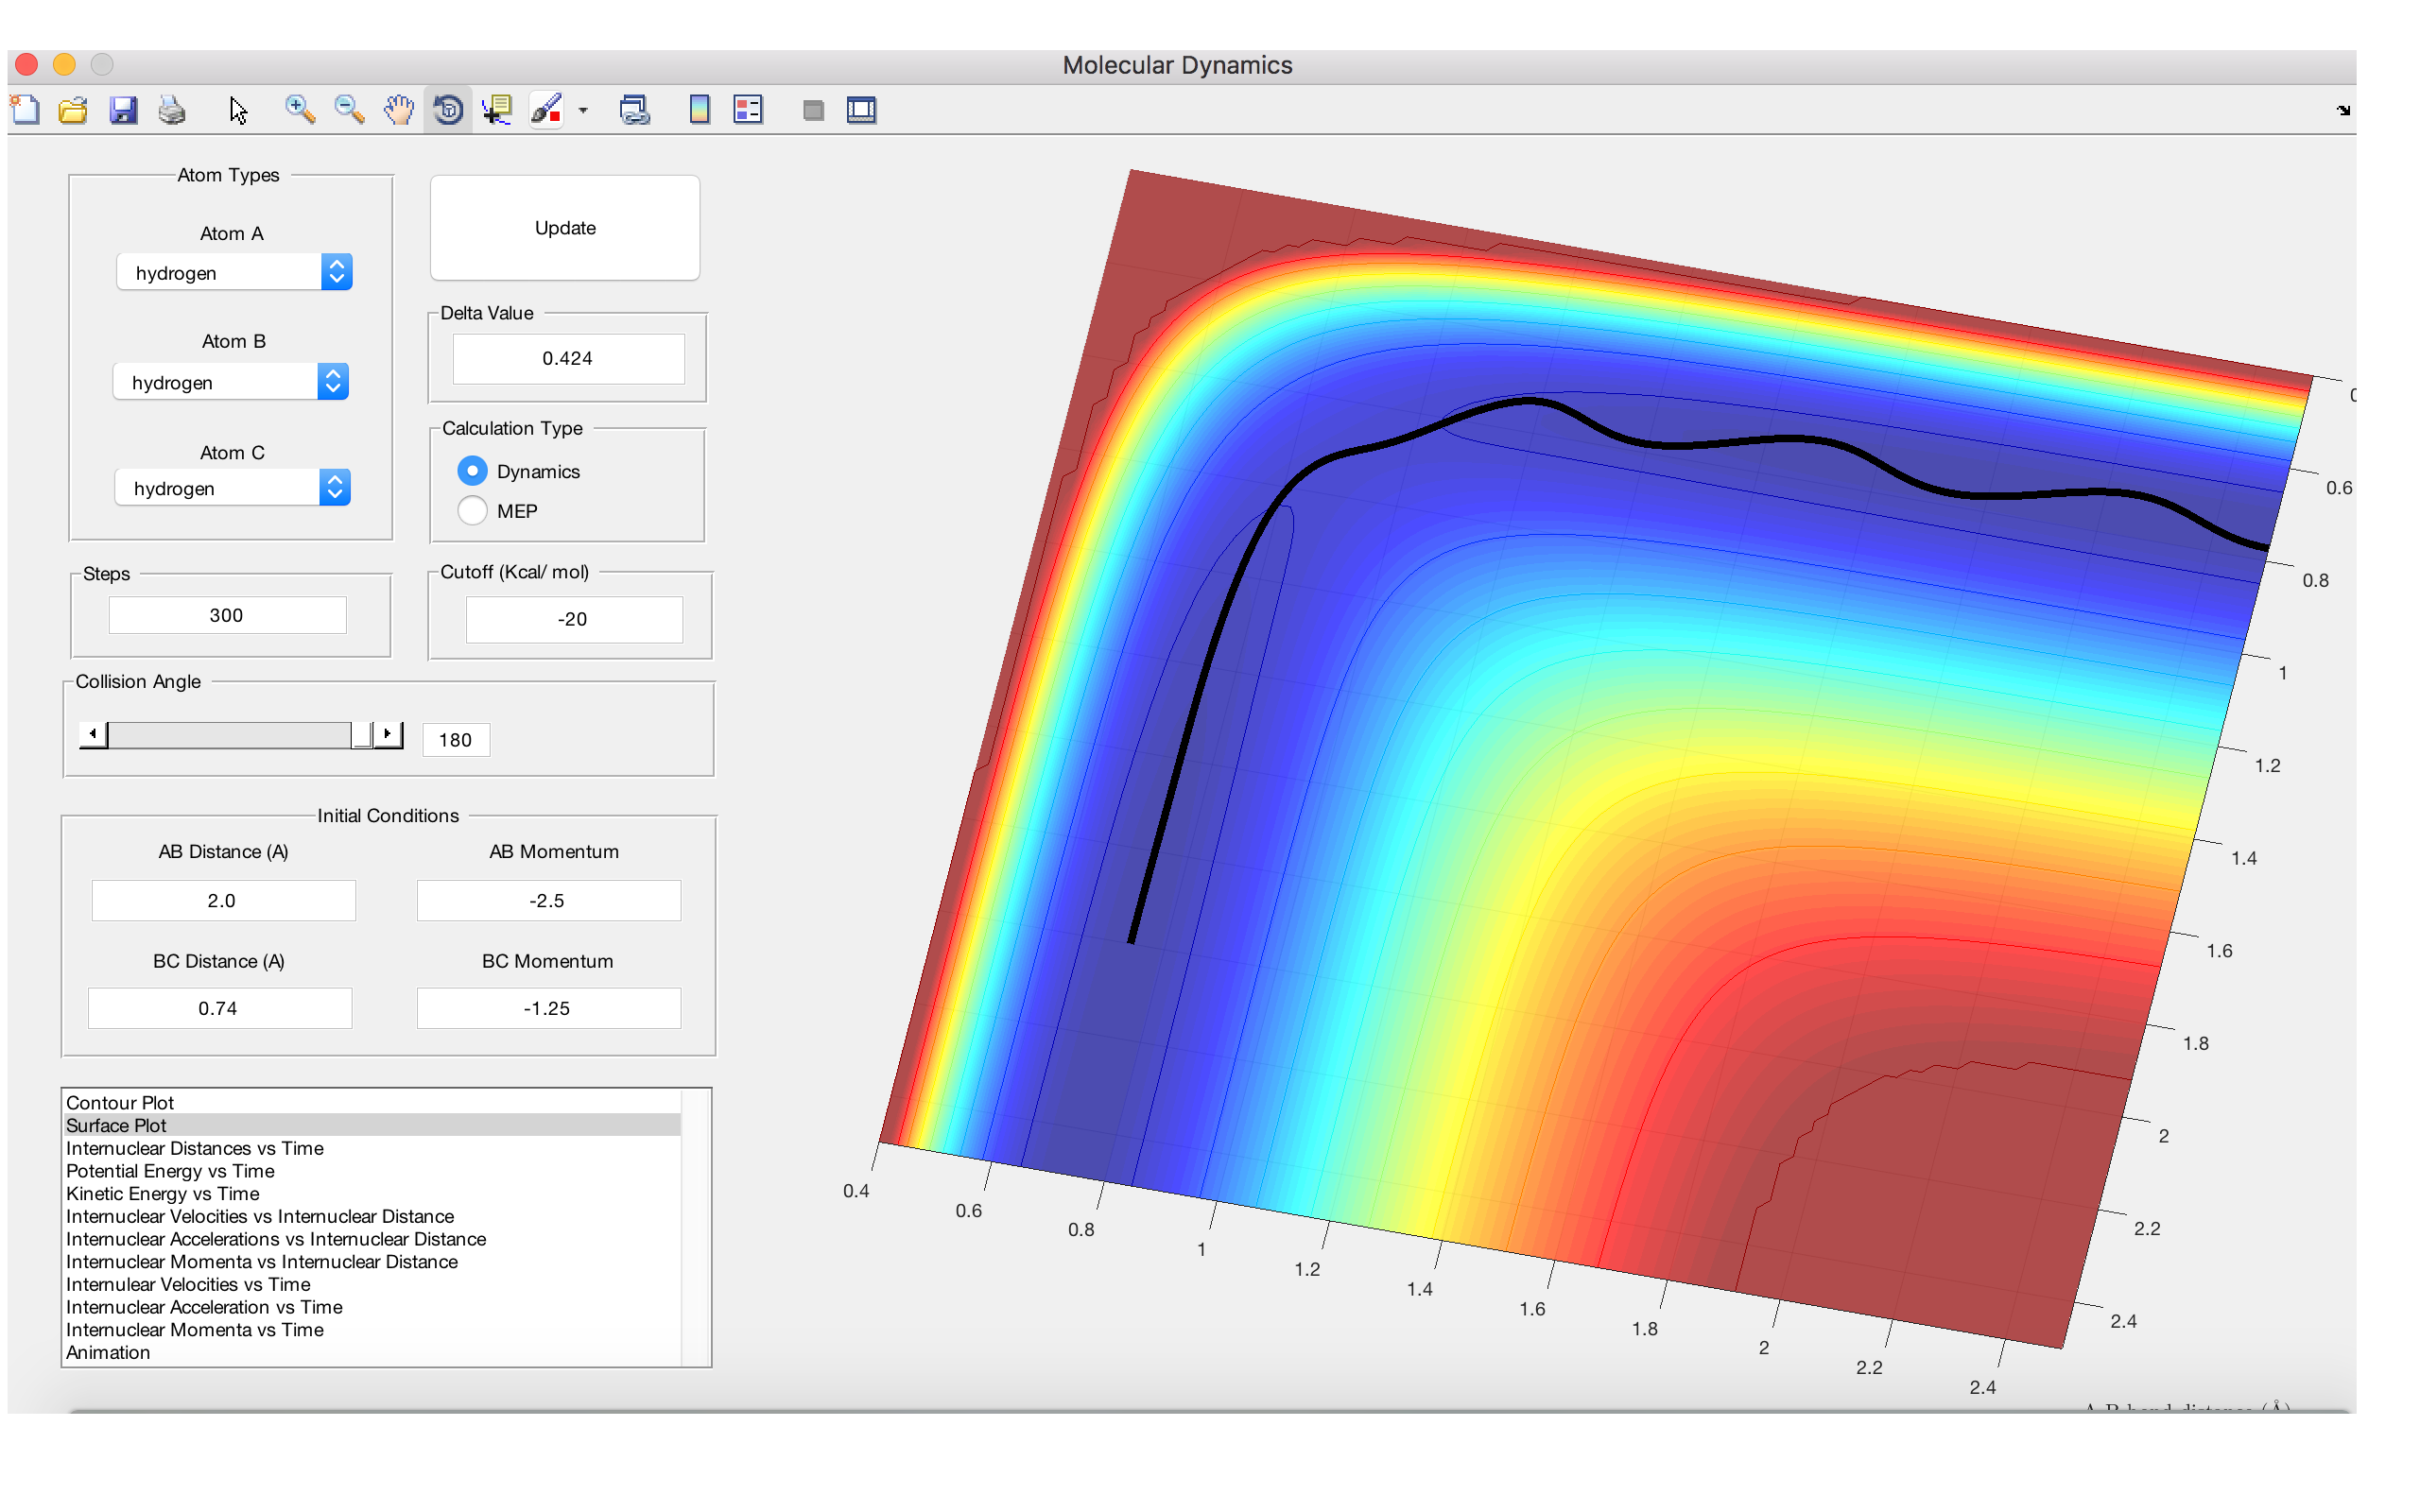The width and height of the screenshot is (2420, 1512).
Task: Select the Zoom In magnifier tool
Action: [299, 110]
